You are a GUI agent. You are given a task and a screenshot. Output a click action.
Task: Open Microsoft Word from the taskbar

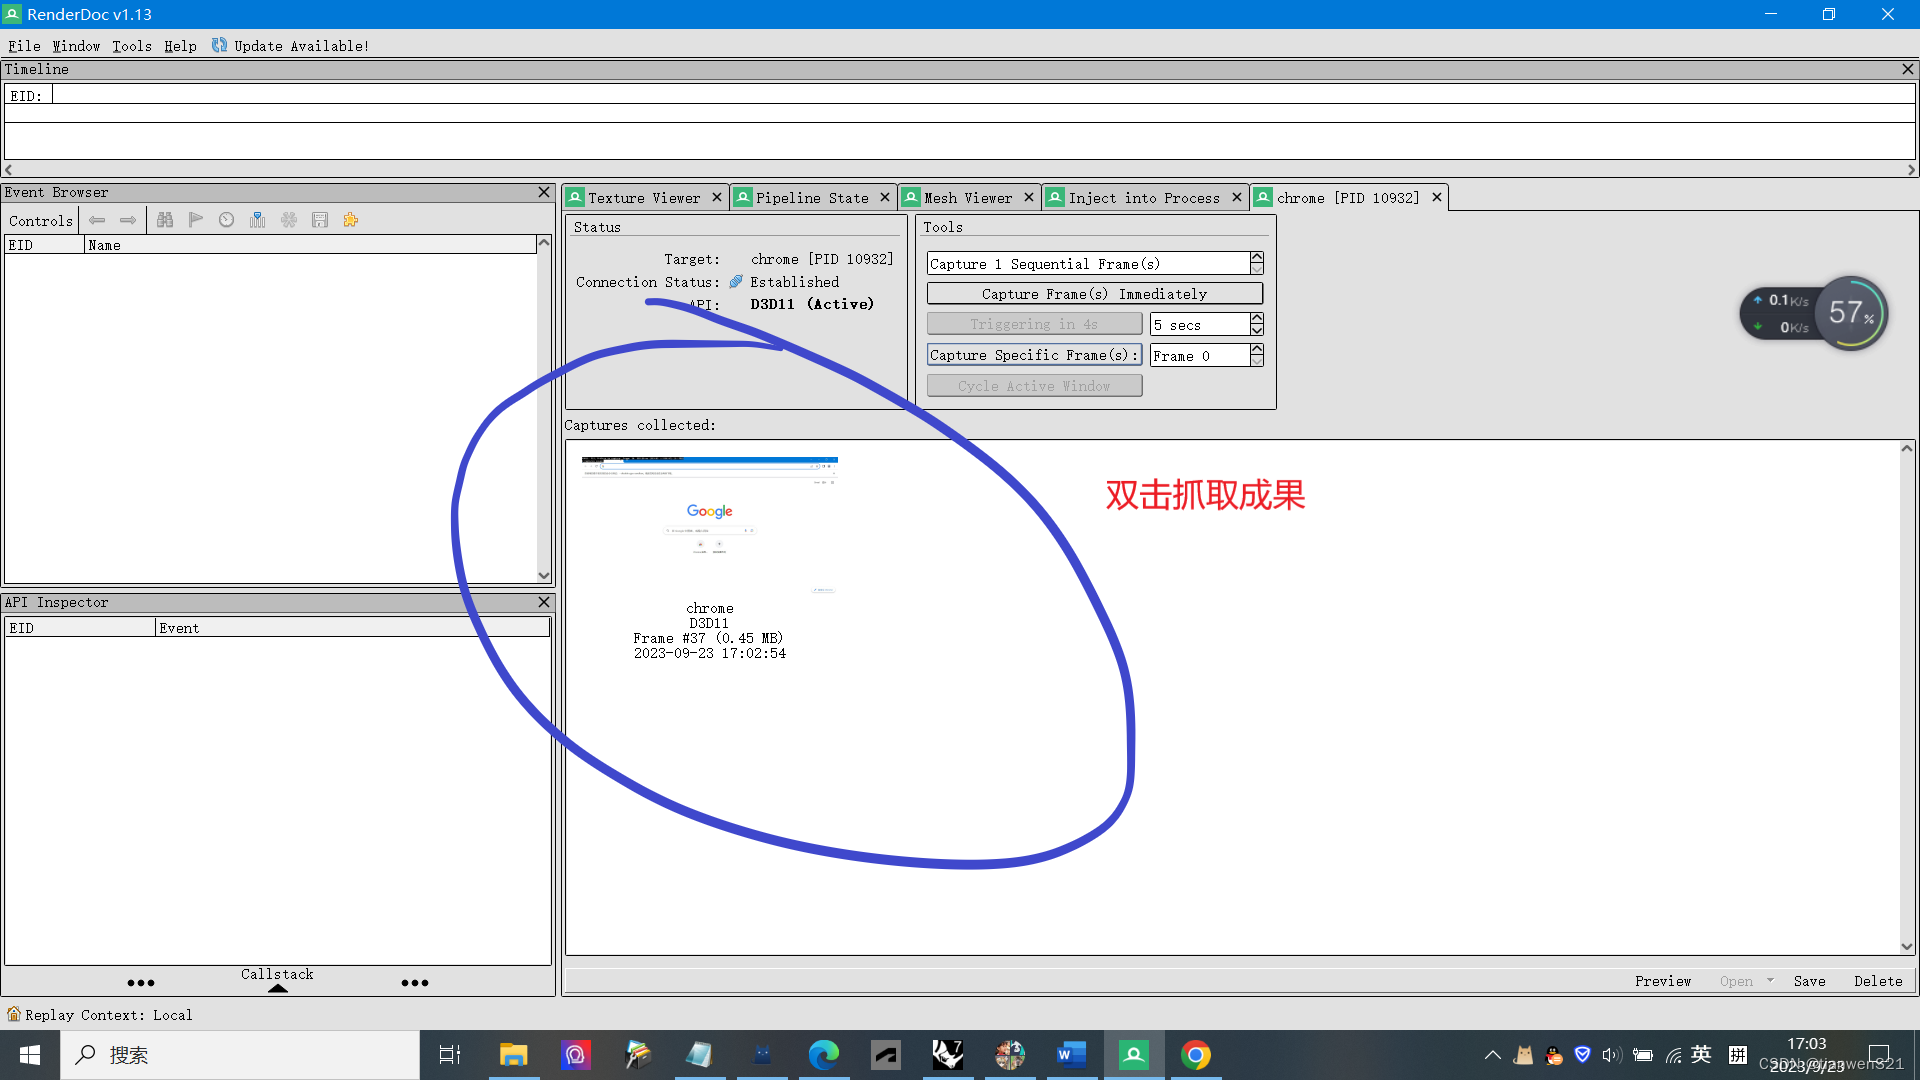tap(1072, 1054)
